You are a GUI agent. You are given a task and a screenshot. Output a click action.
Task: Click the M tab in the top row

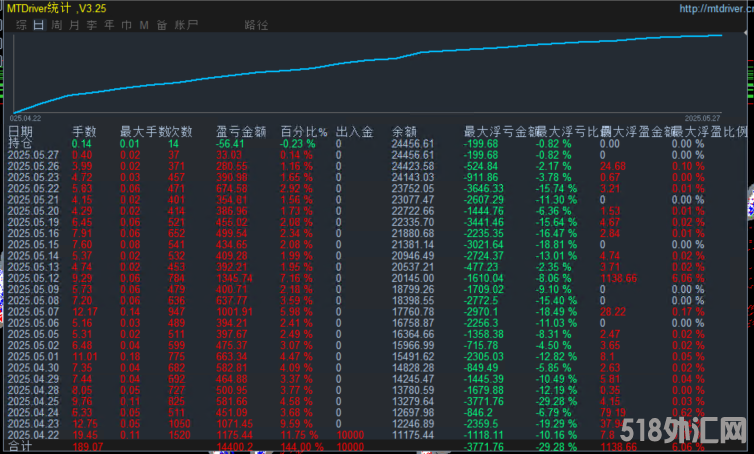coord(144,24)
